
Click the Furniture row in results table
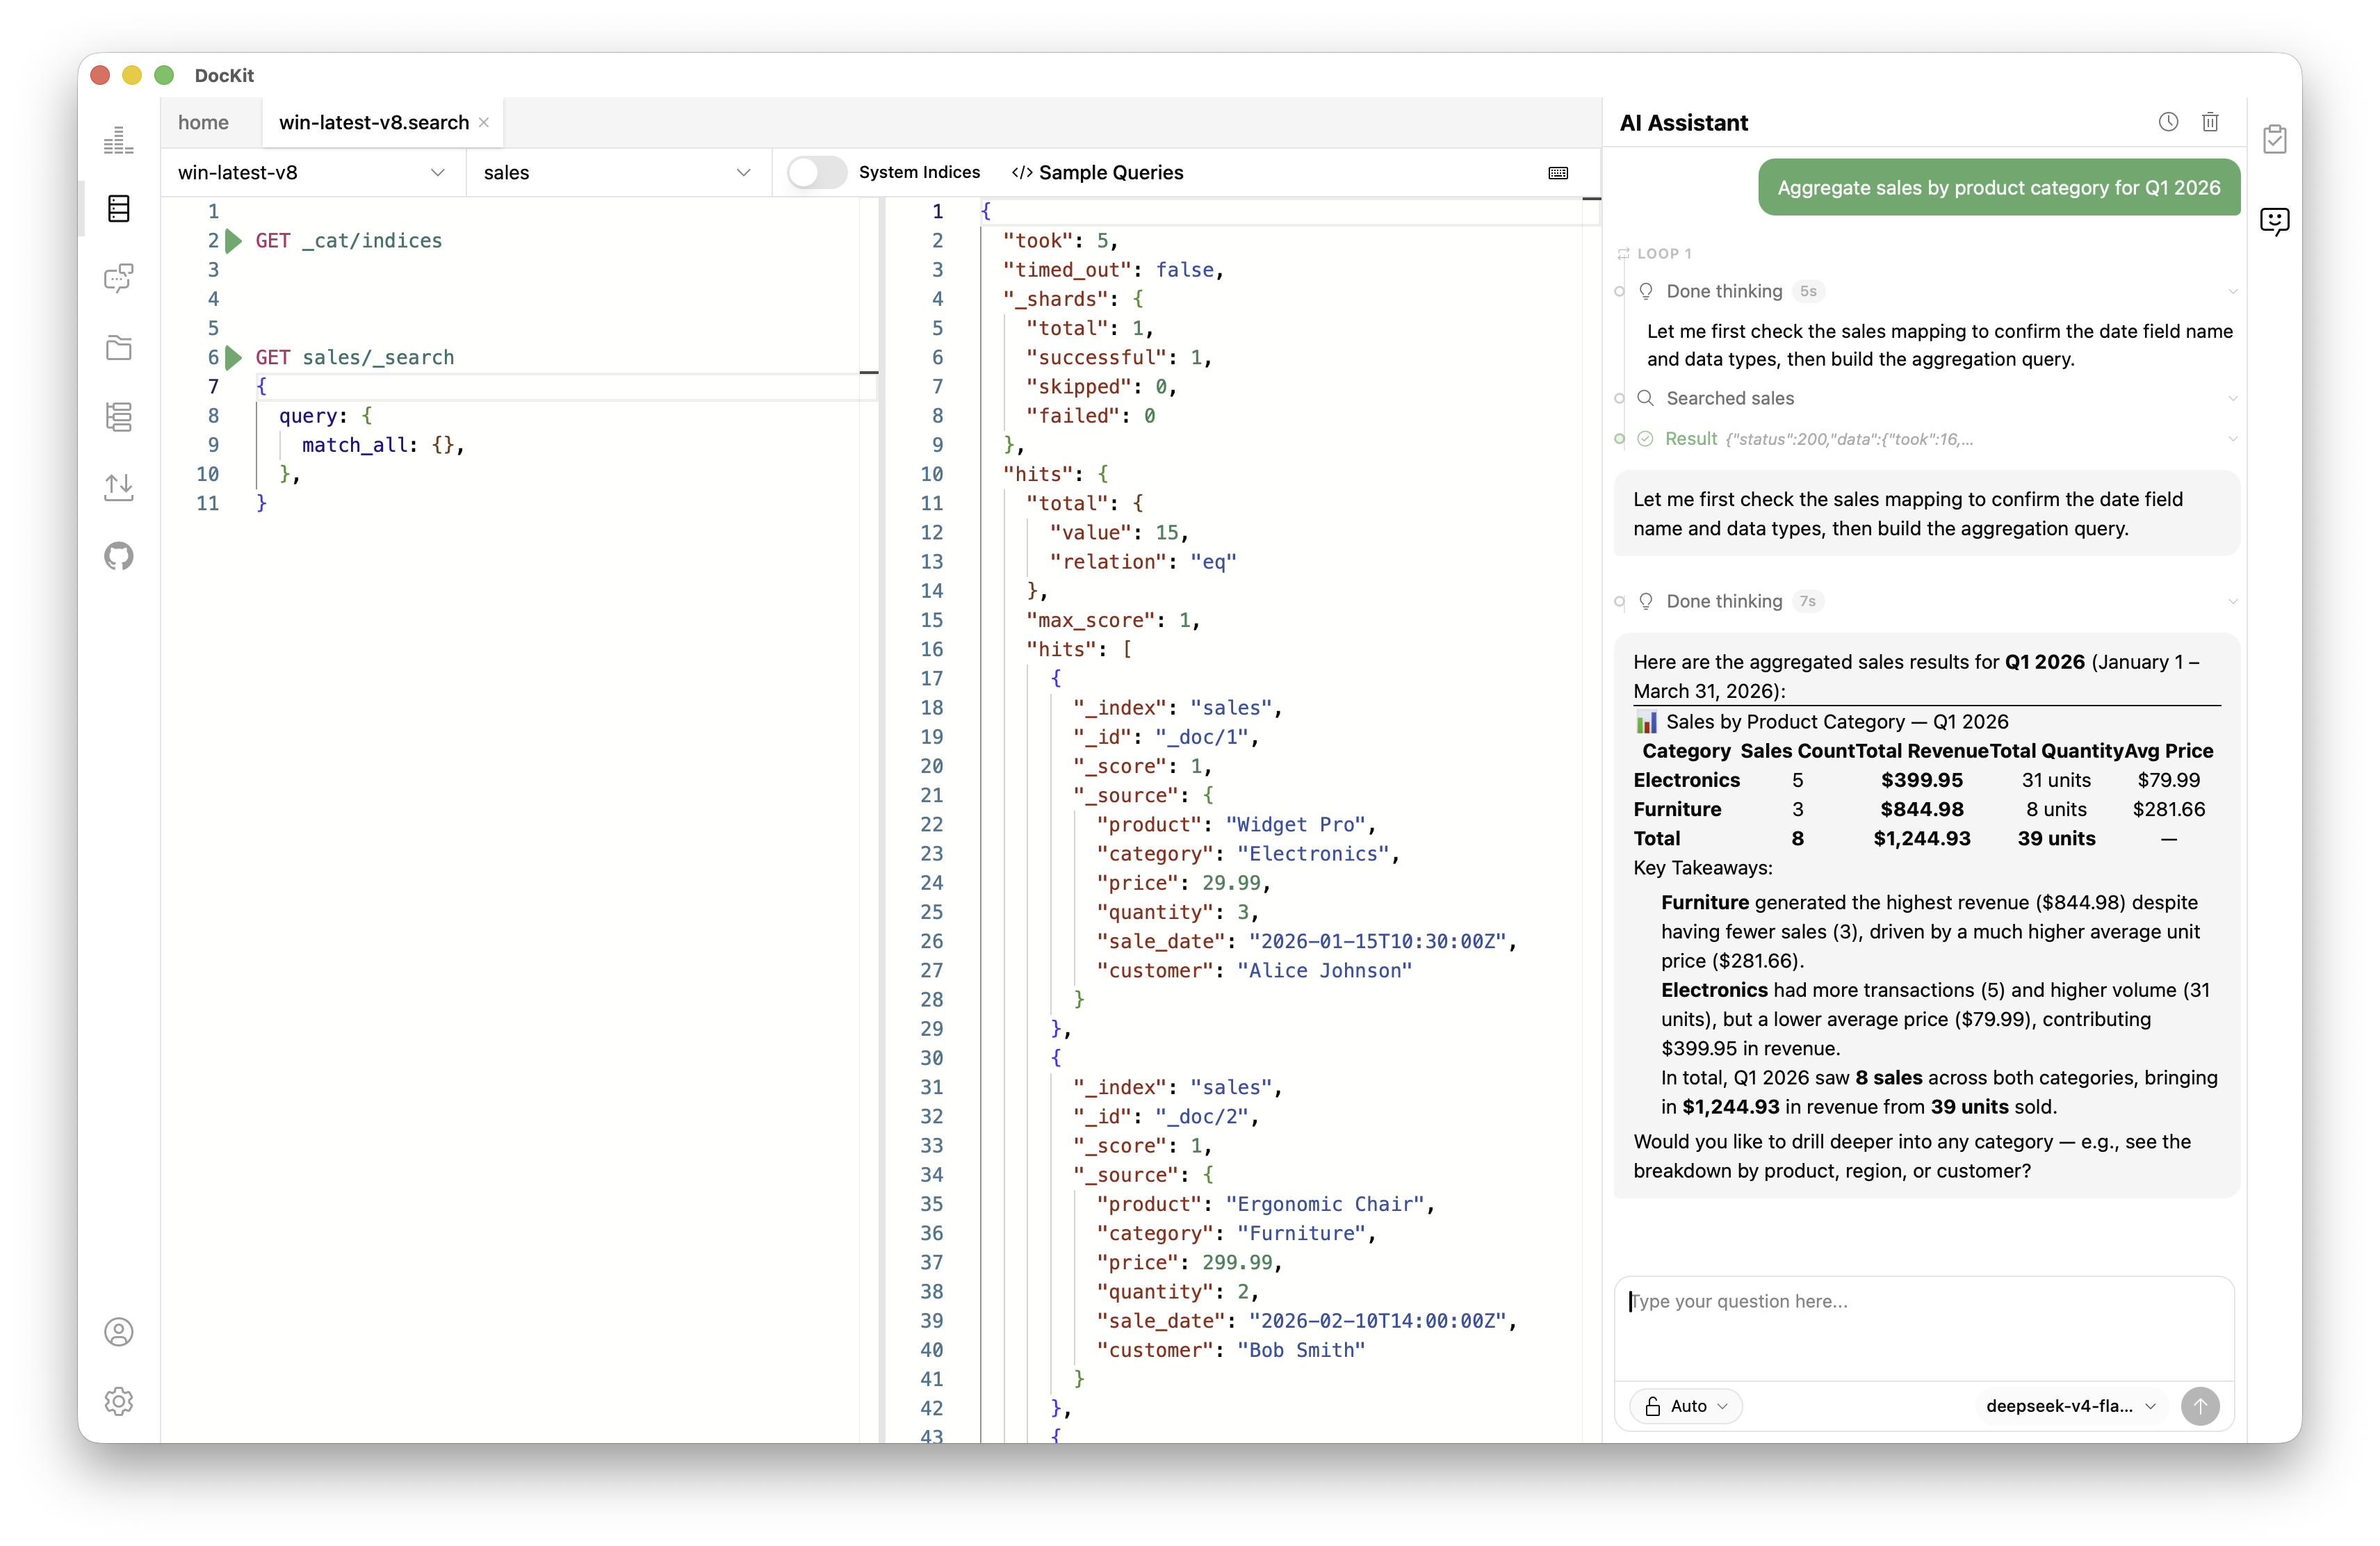[x=1926, y=810]
